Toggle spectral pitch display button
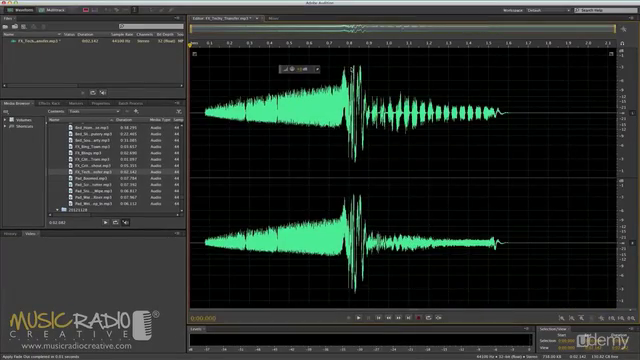 point(95,10)
